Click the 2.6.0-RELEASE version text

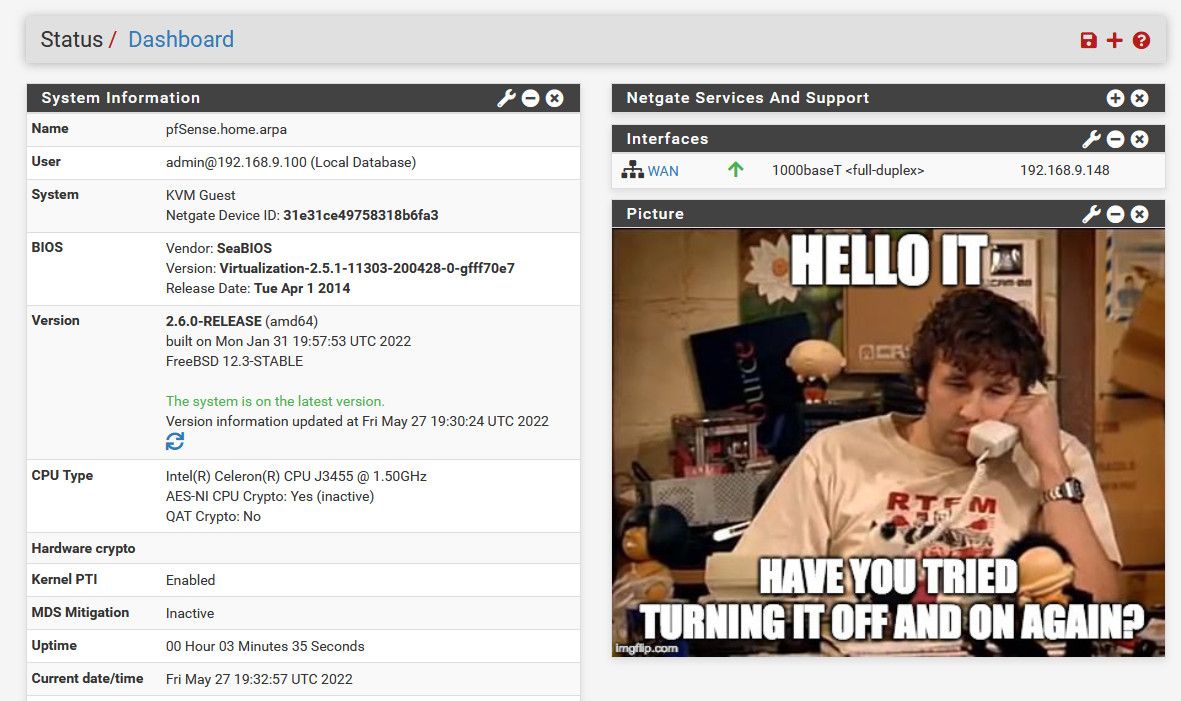[x=214, y=321]
